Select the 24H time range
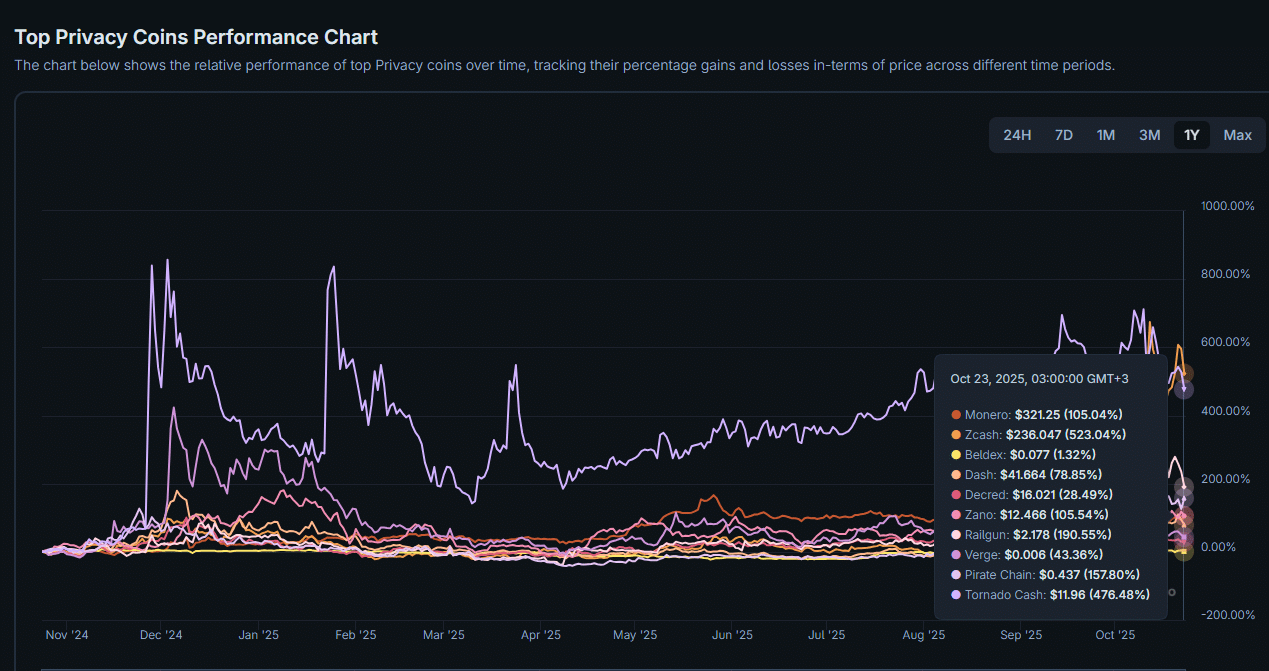This screenshot has height=671, width=1269. tap(1017, 135)
